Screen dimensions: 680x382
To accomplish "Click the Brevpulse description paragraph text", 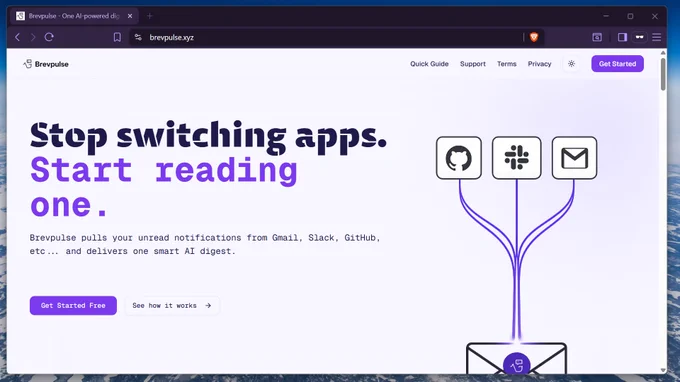I will pyautogui.click(x=205, y=245).
